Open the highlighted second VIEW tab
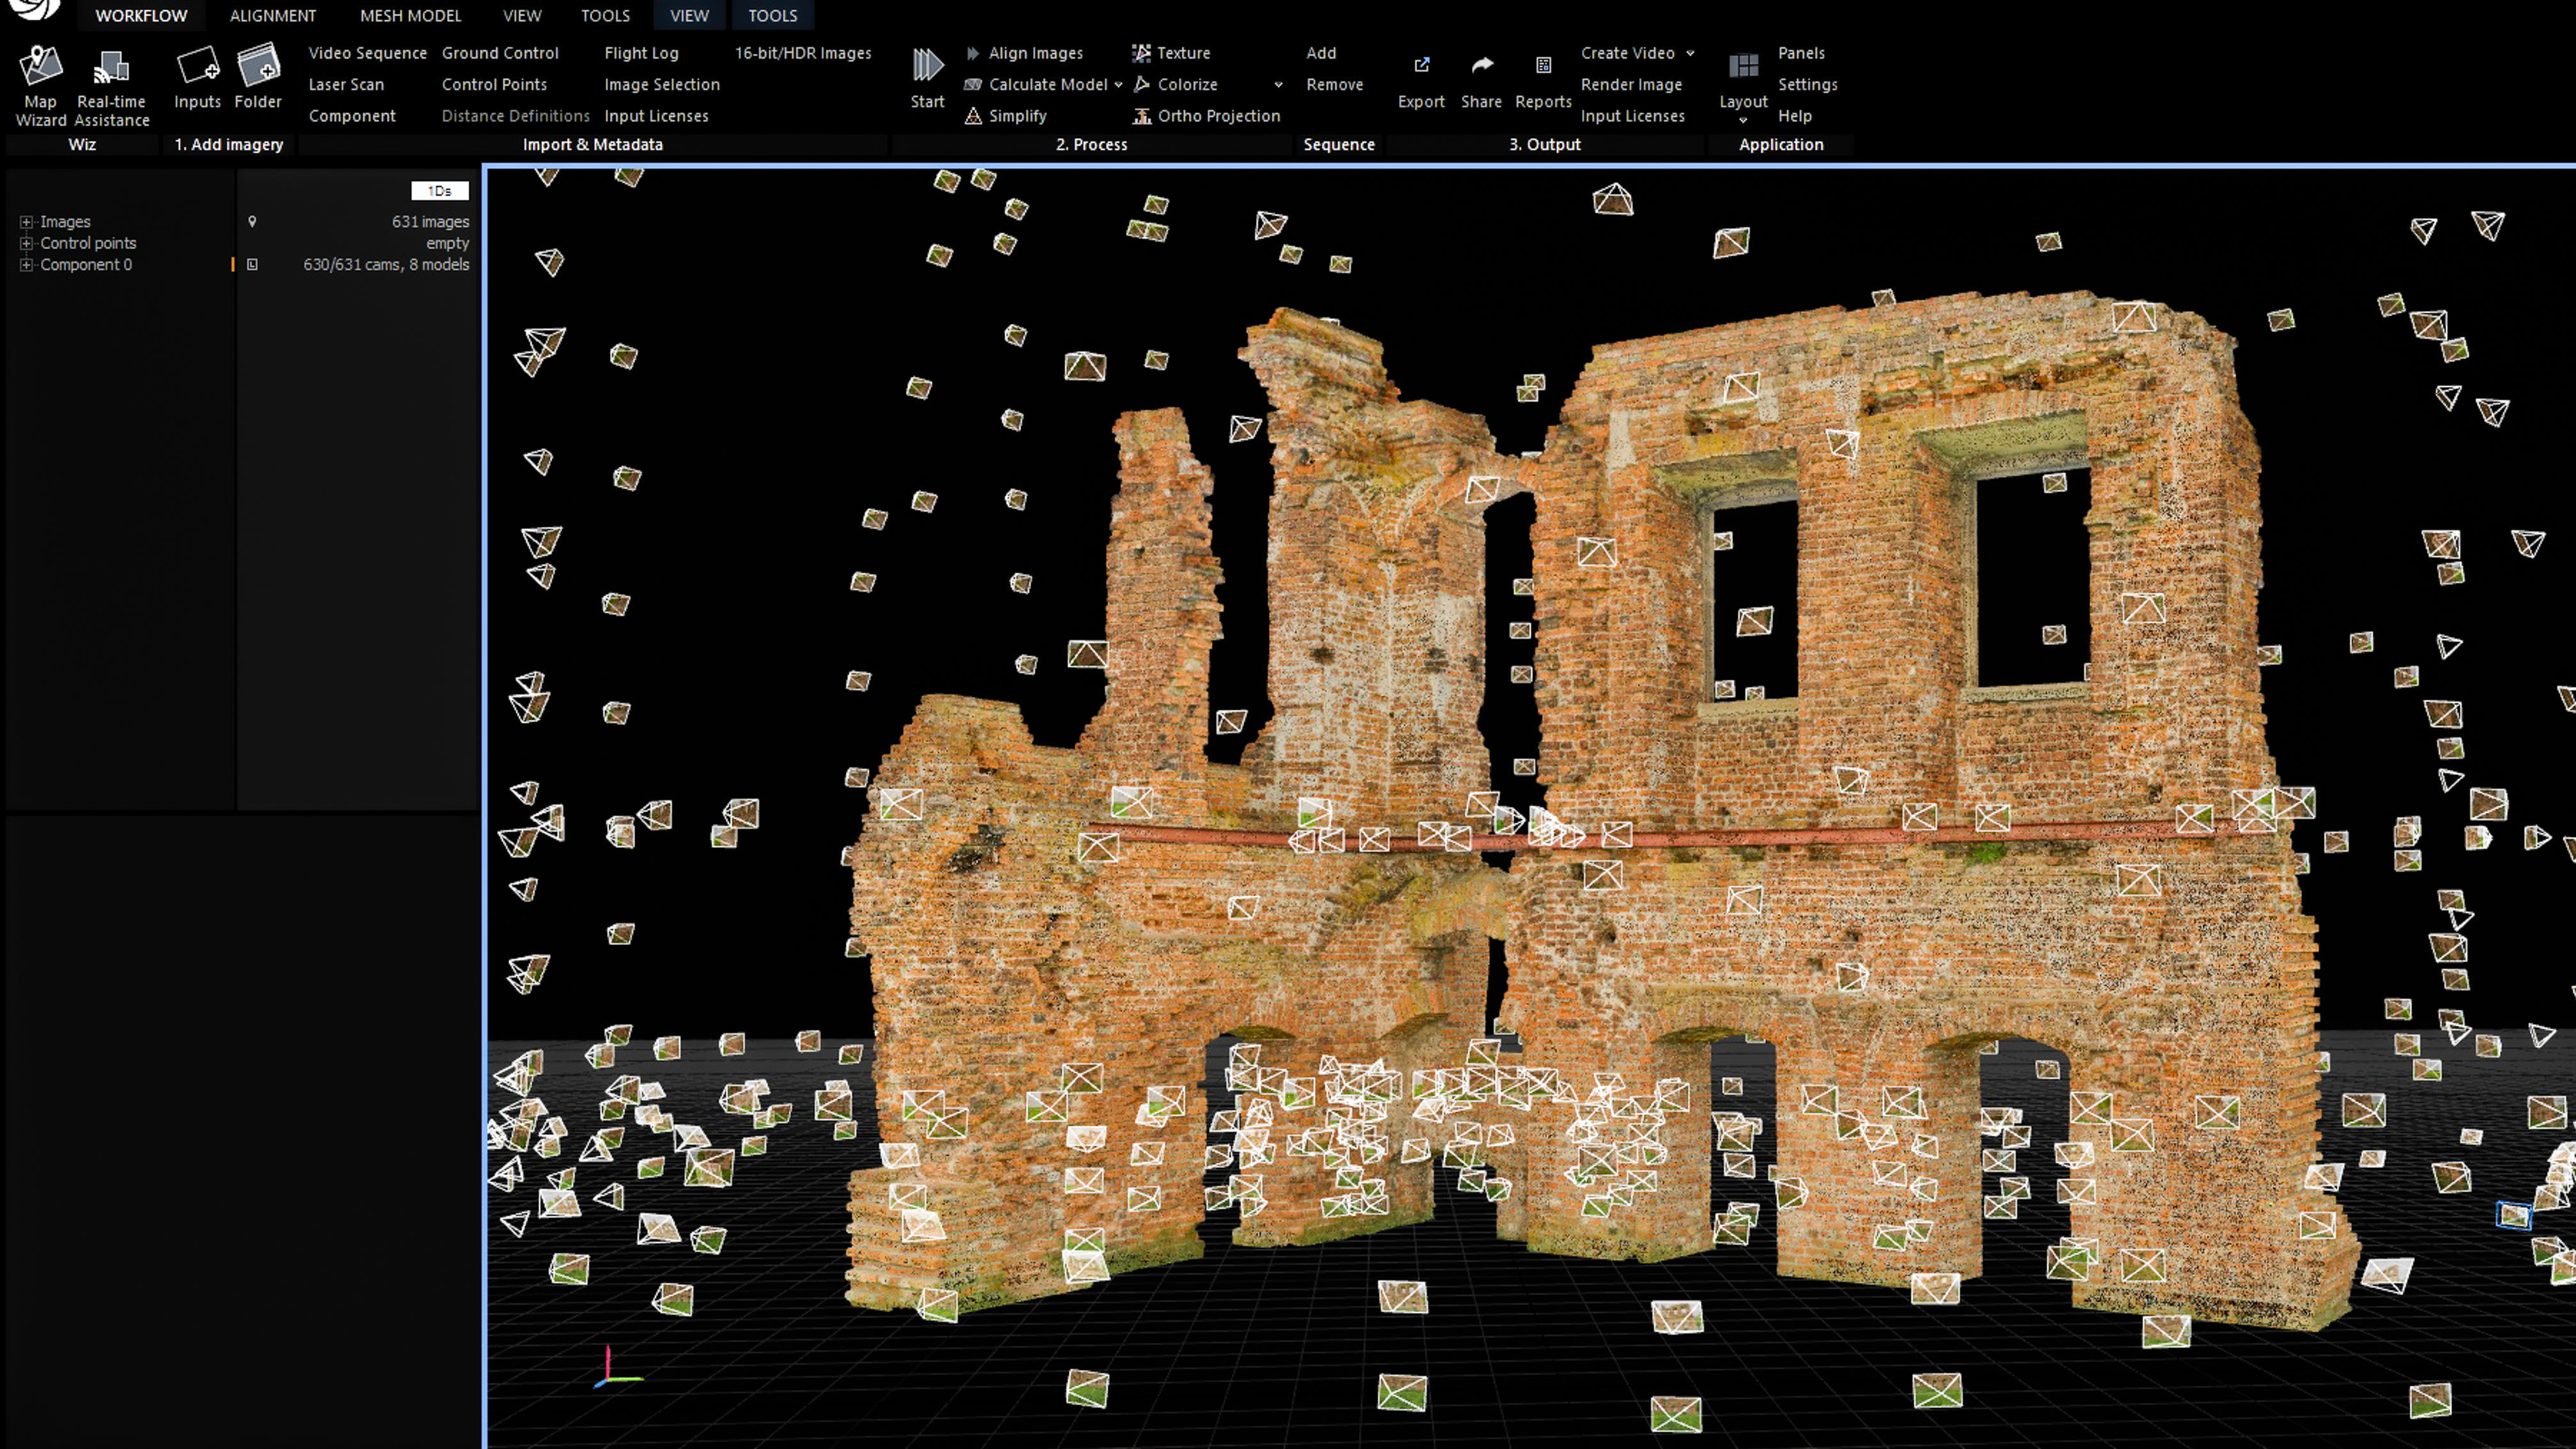Screen dimensions: 2576x1449 coord(689,16)
